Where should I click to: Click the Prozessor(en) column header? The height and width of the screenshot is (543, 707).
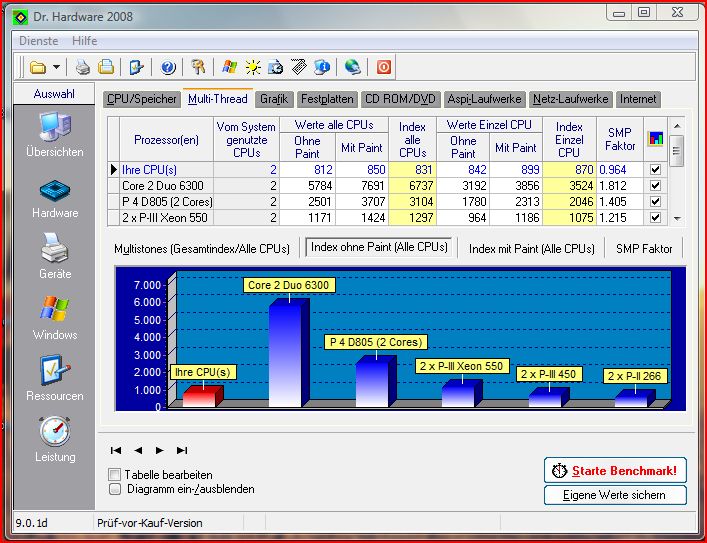(x=166, y=139)
